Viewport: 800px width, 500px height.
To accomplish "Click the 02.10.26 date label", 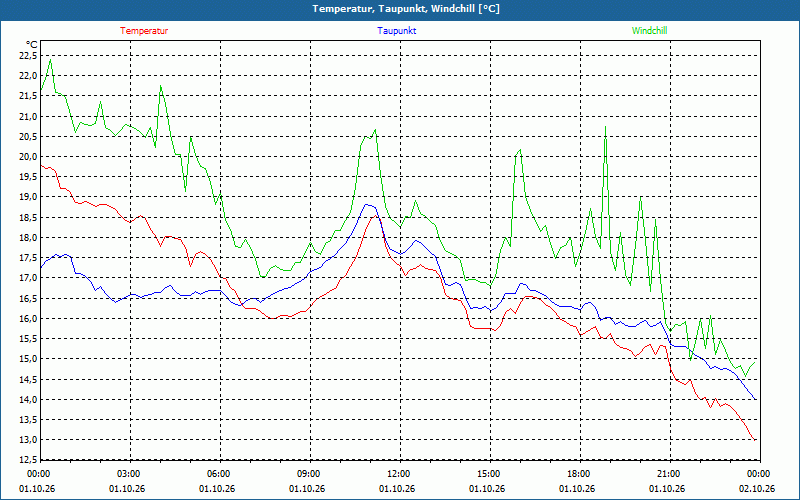I will coord(757,489).
